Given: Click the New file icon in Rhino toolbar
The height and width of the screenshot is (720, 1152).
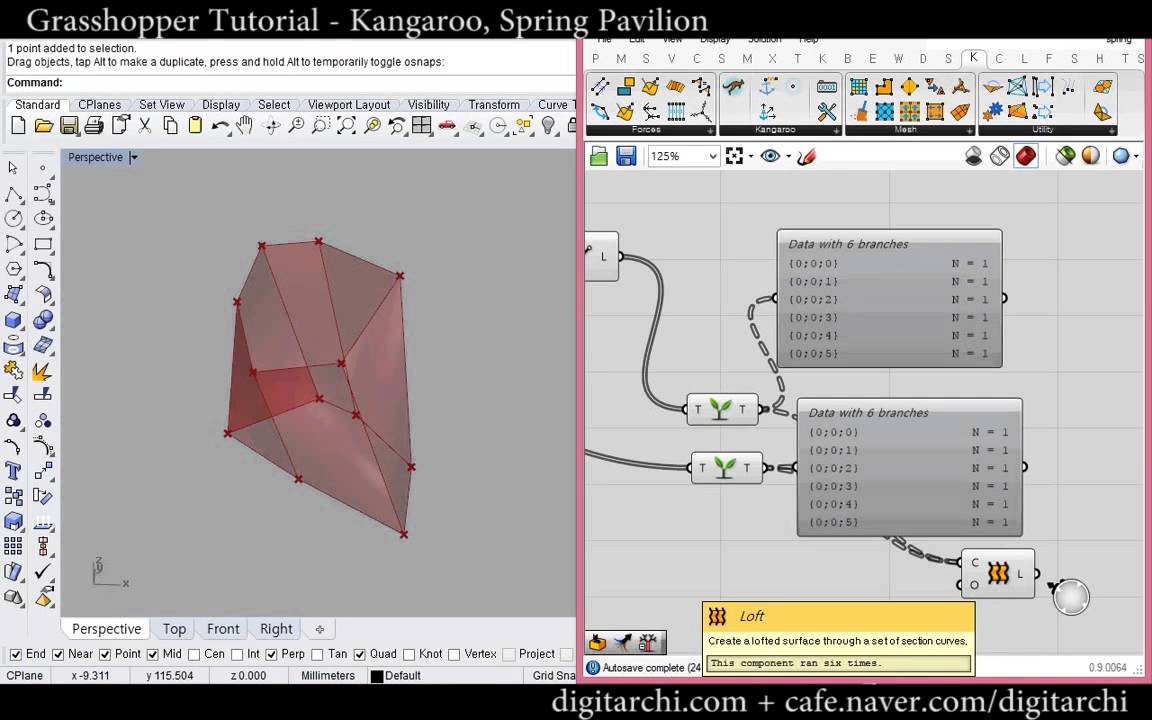Looking at the screenshot, I should coord(18,126).
